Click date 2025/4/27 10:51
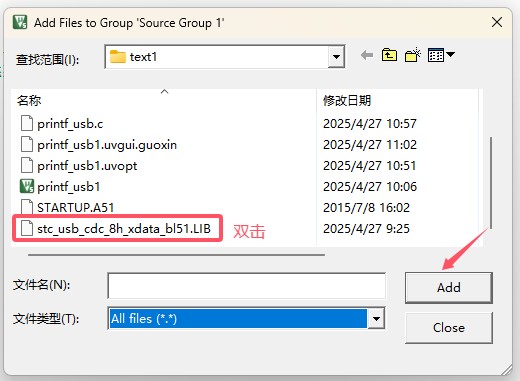 coord(370,166)
